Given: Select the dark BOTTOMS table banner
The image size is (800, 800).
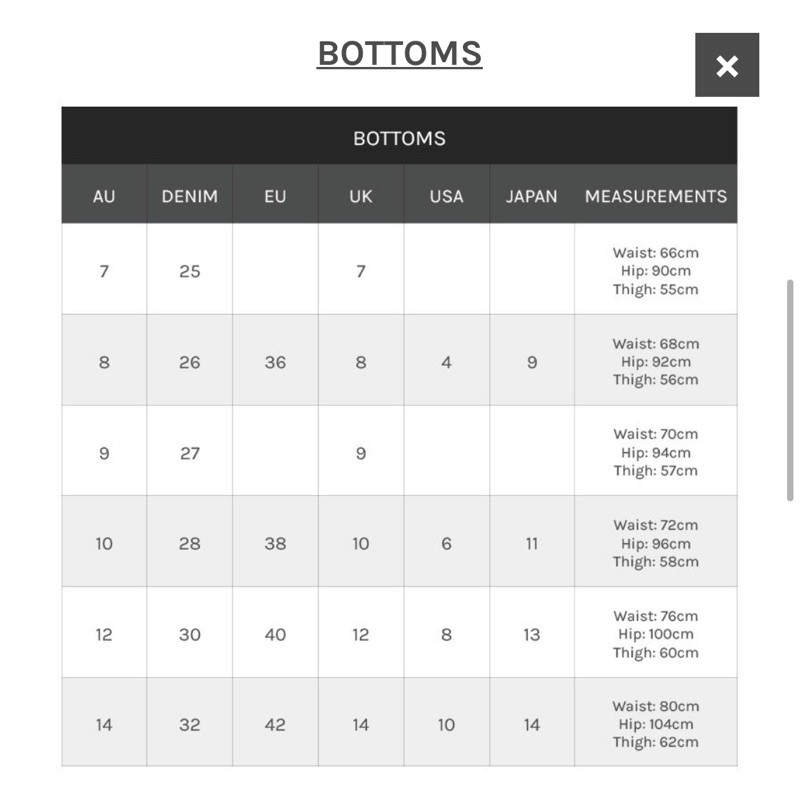Looking at the screenshot, I should click(399, 138).
